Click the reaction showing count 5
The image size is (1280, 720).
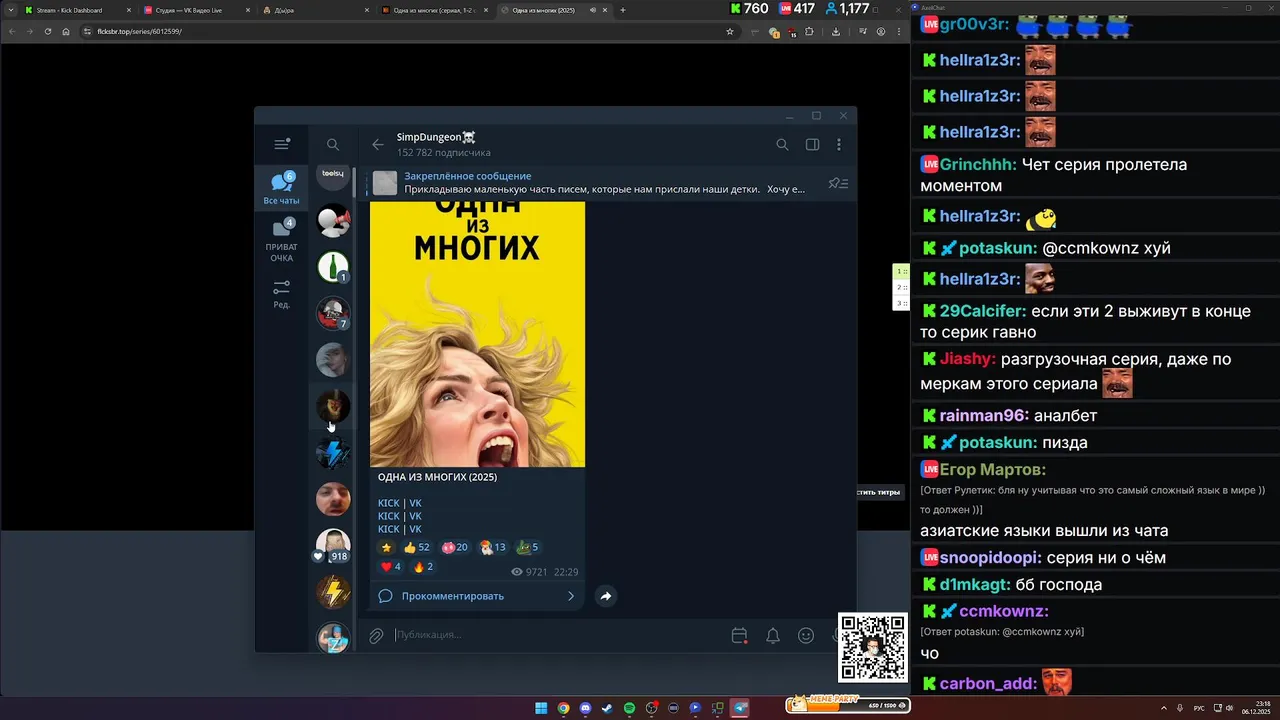pyautogui.click(x=528, y=547)
